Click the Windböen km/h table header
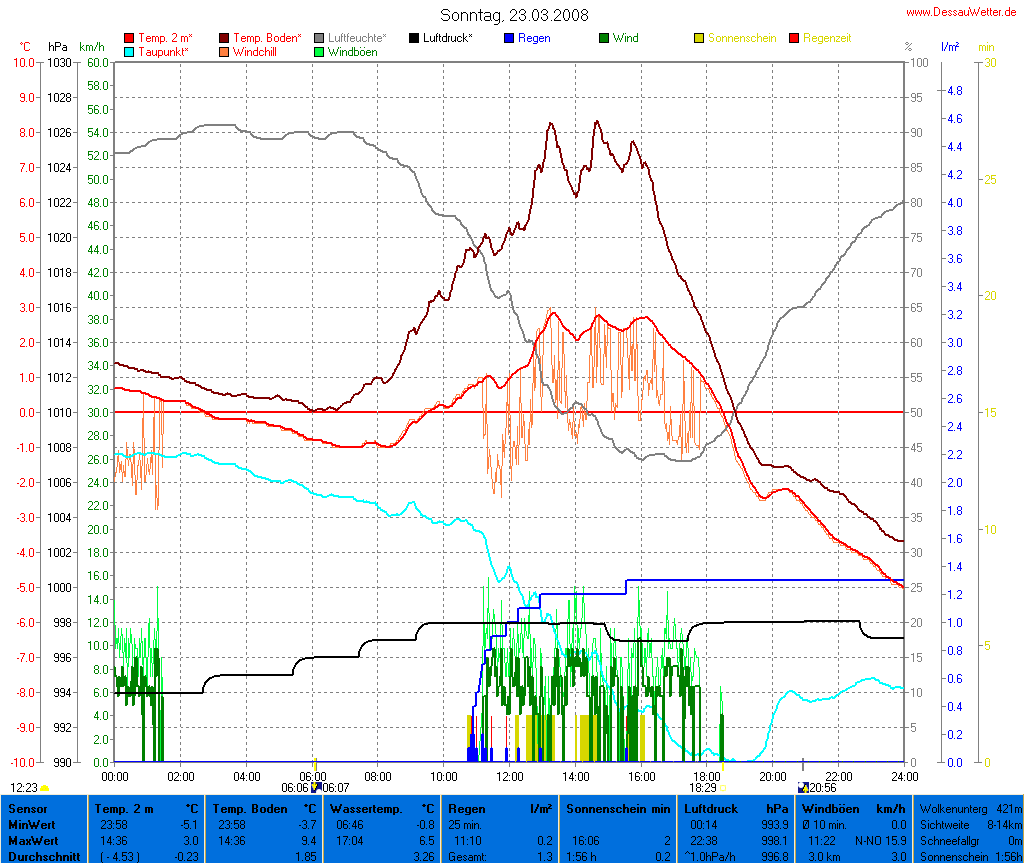 tap(830, 807)
